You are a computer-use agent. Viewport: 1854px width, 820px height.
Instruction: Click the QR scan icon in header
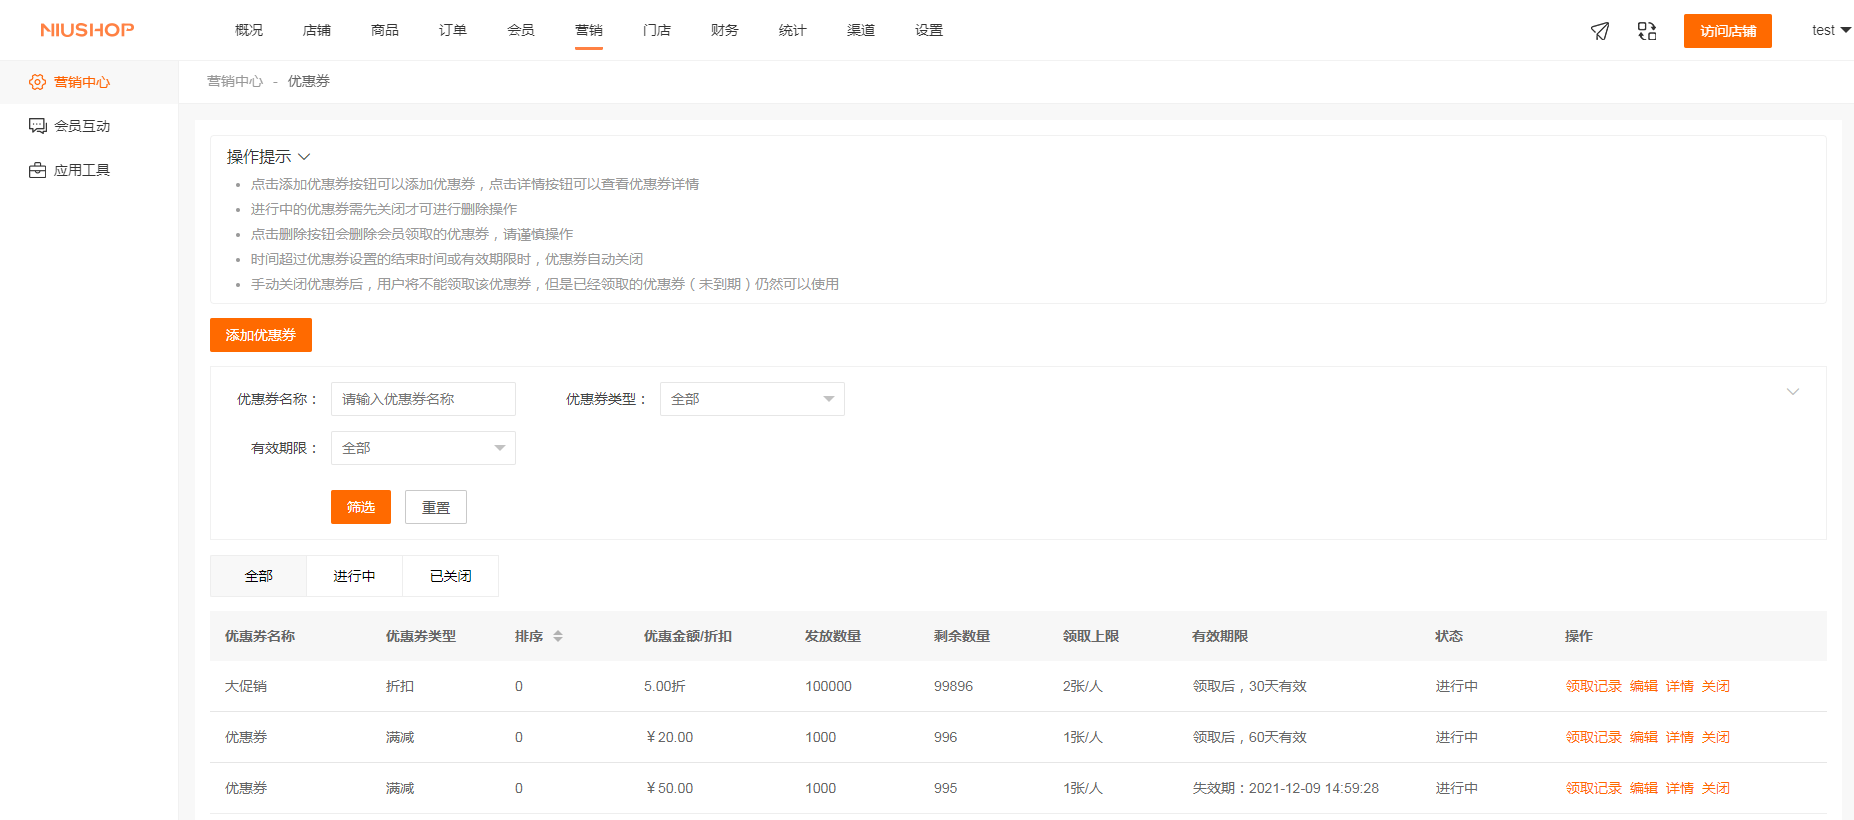click(x=1647, y=31)
